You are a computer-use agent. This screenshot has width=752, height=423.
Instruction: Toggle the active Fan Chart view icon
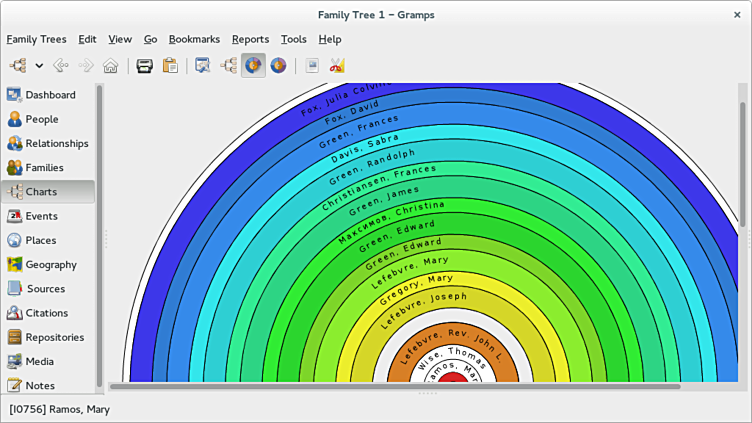point(253,66)
